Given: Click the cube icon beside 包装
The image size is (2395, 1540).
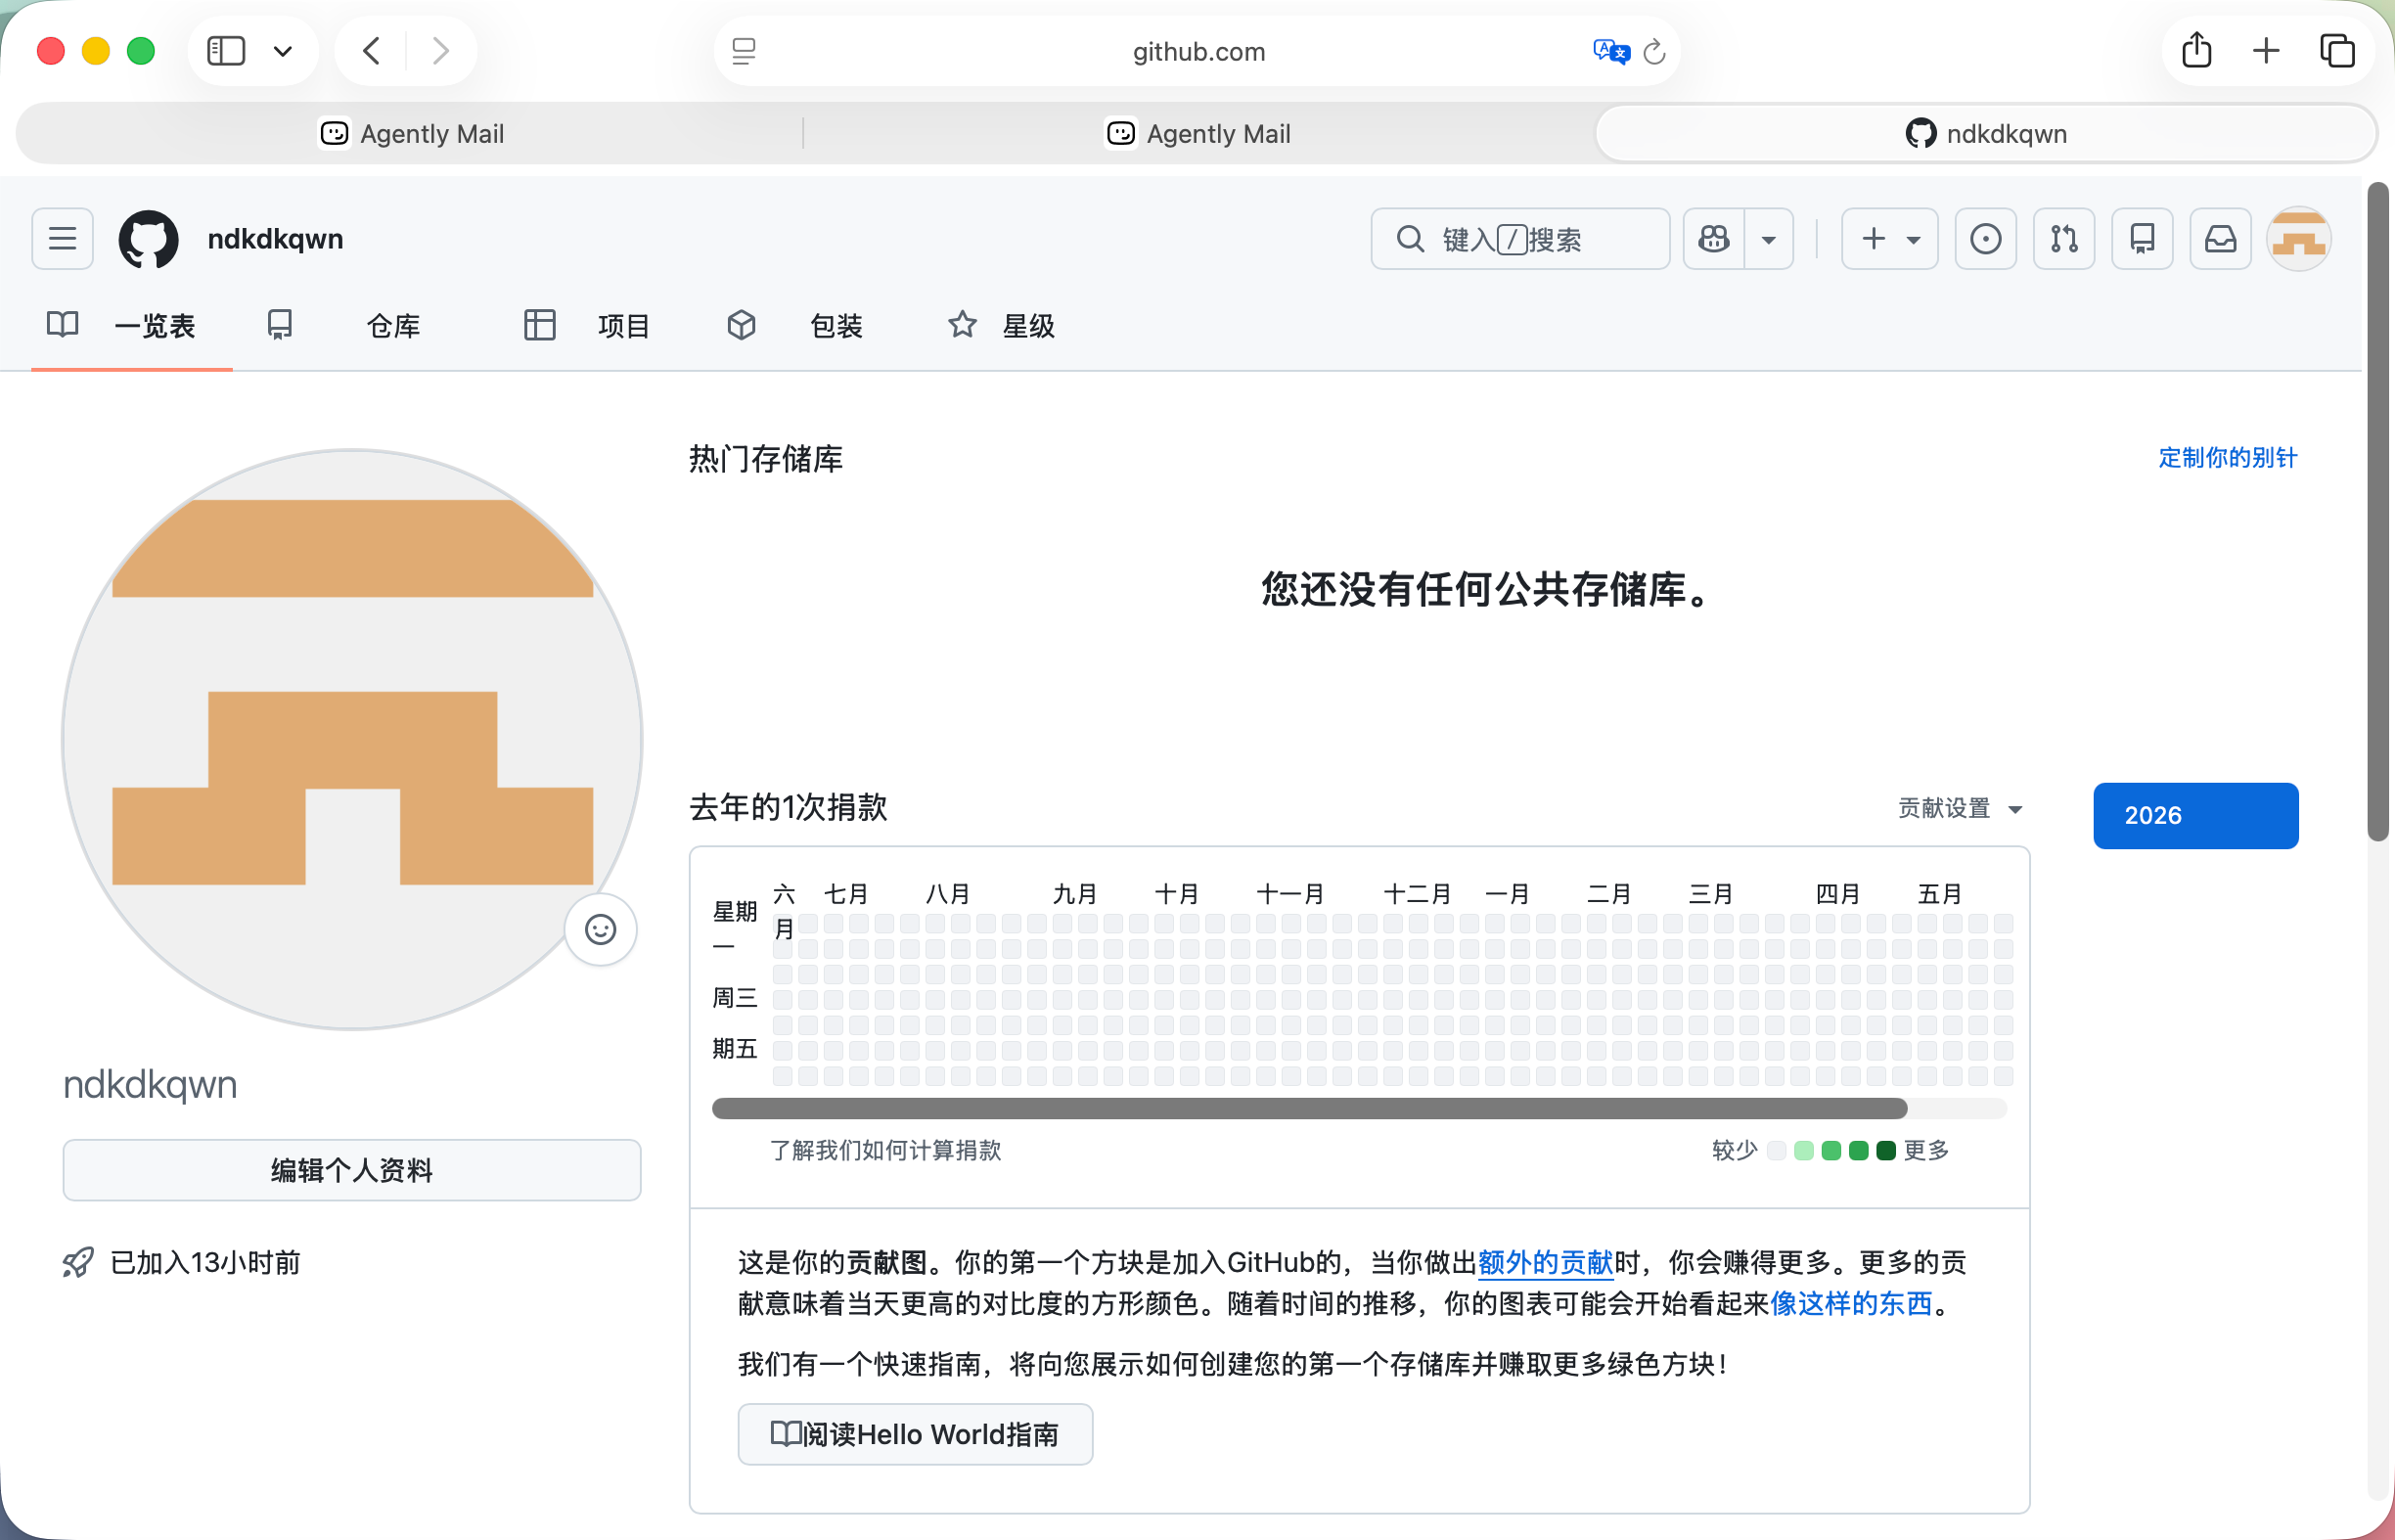Looking at the screenshot, I should pos(741,324).
